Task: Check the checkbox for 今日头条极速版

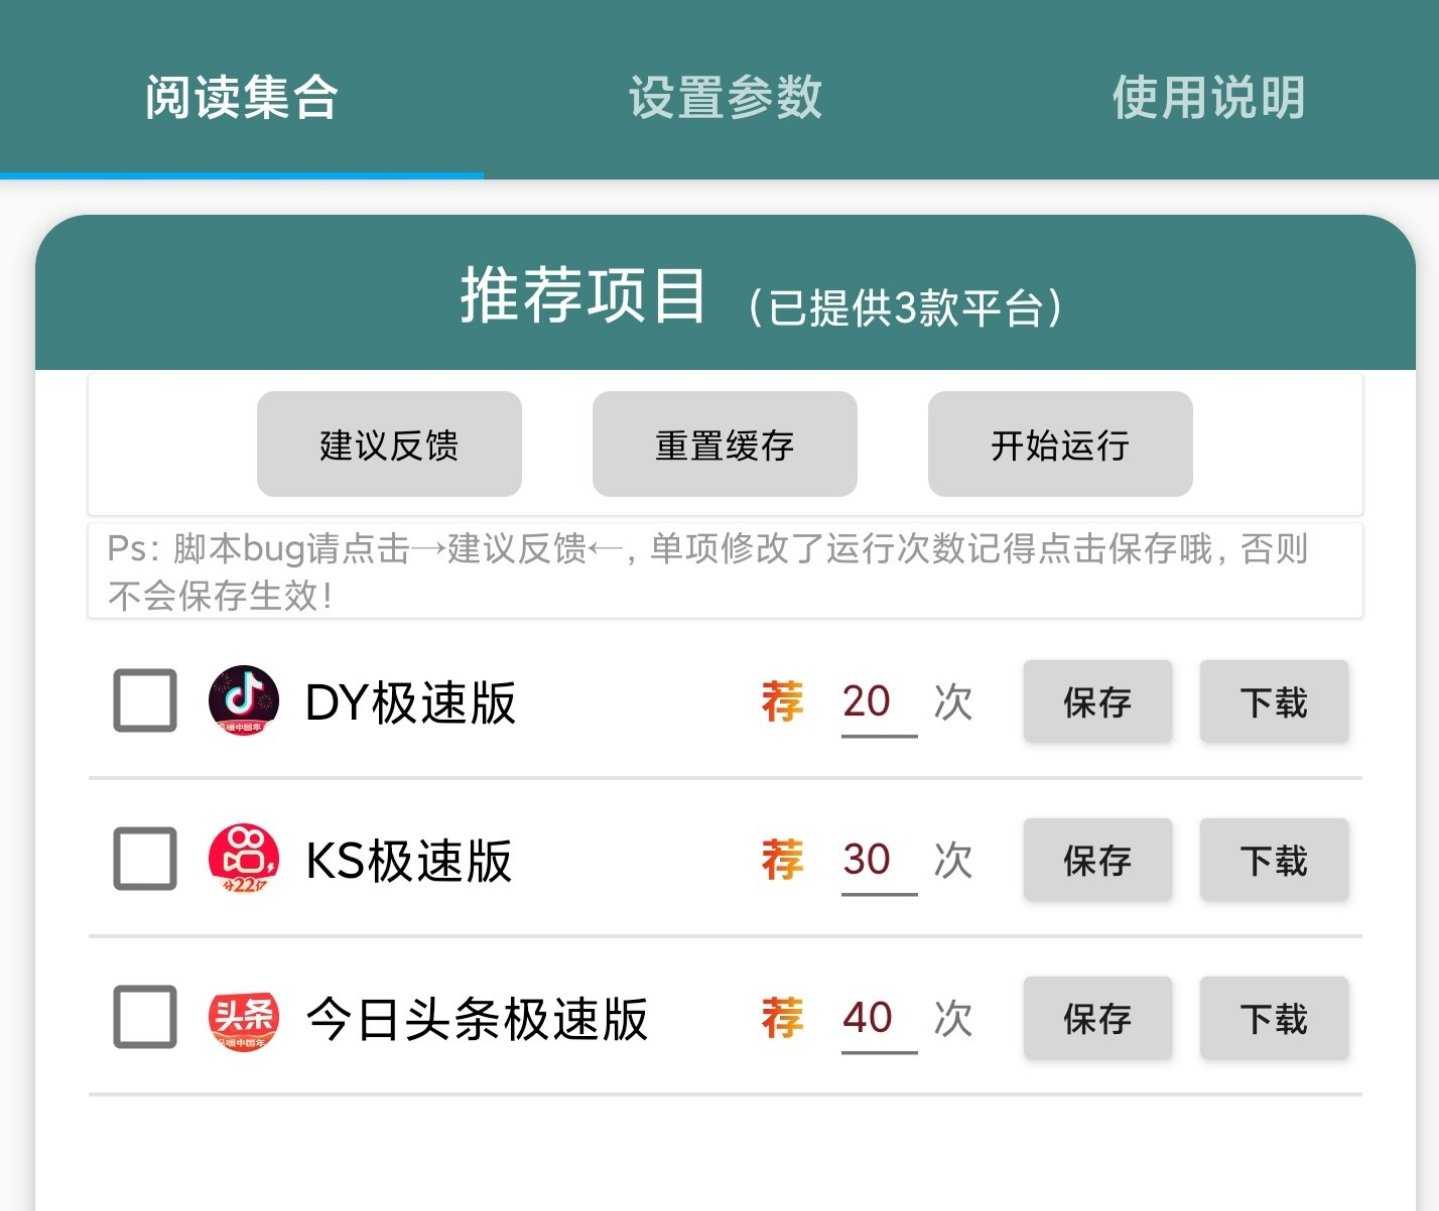Action: coord(144,1017)
